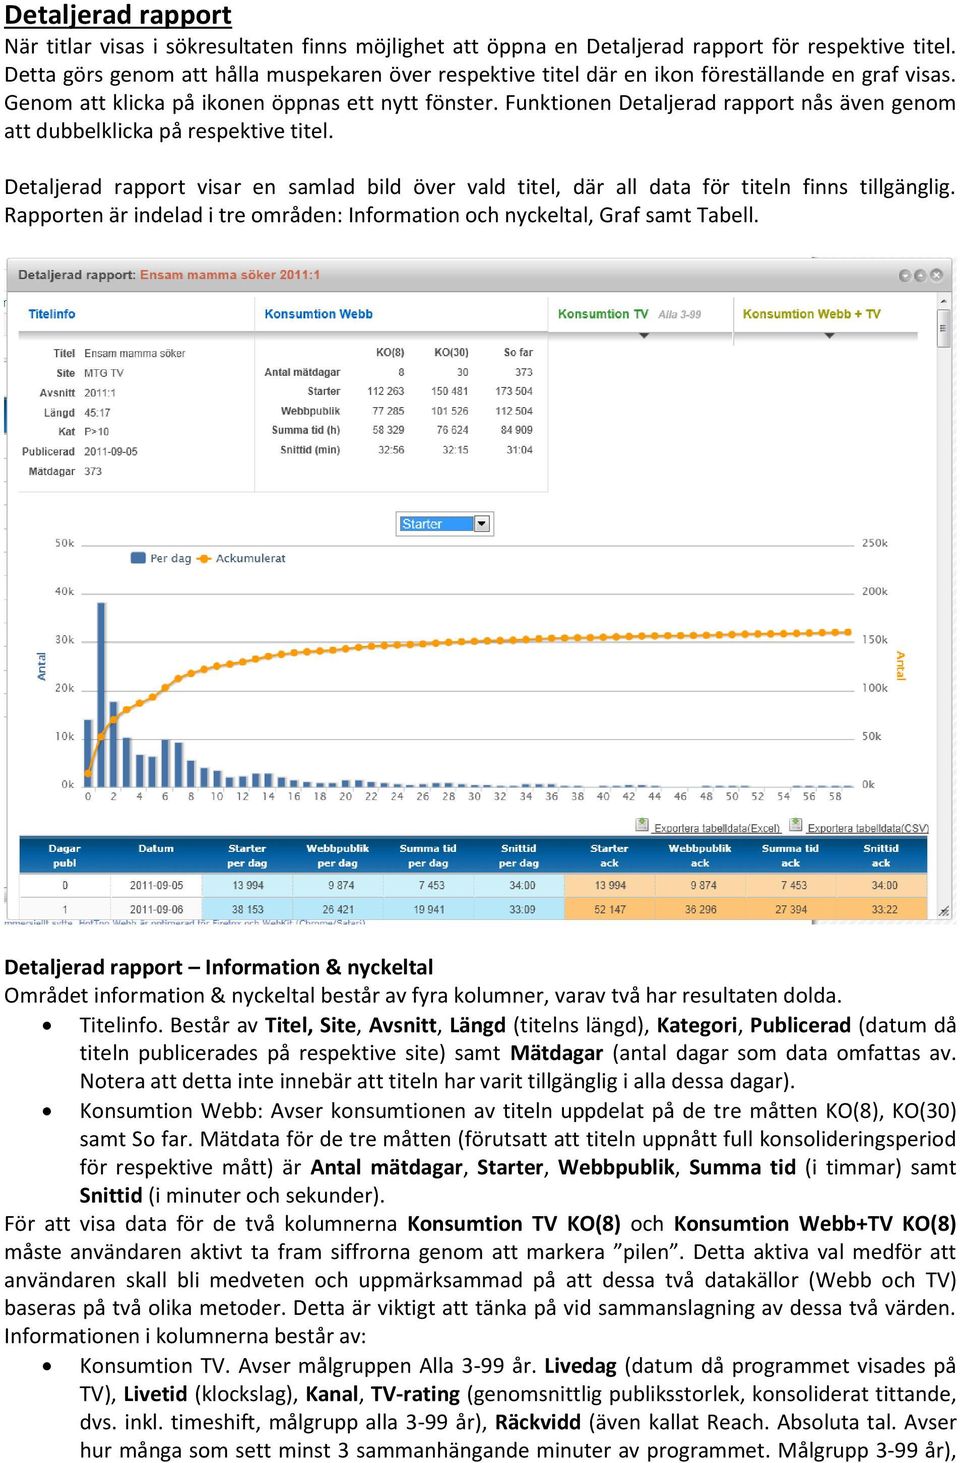Click the table cell '36 296'

point(701,910)
